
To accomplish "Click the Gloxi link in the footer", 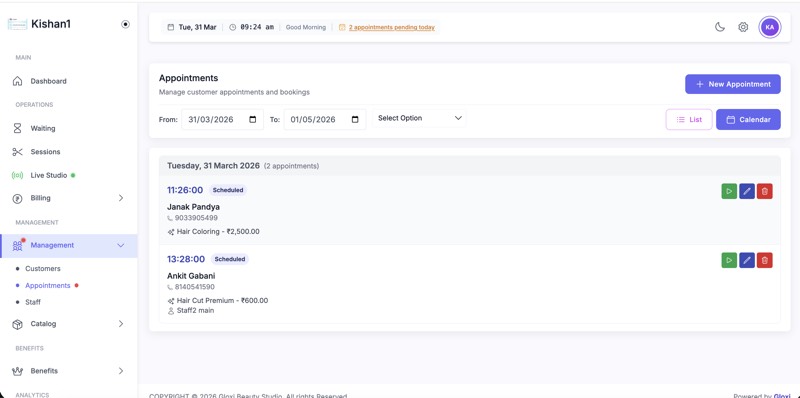I will pyautogui.click(x=782, y=396).
